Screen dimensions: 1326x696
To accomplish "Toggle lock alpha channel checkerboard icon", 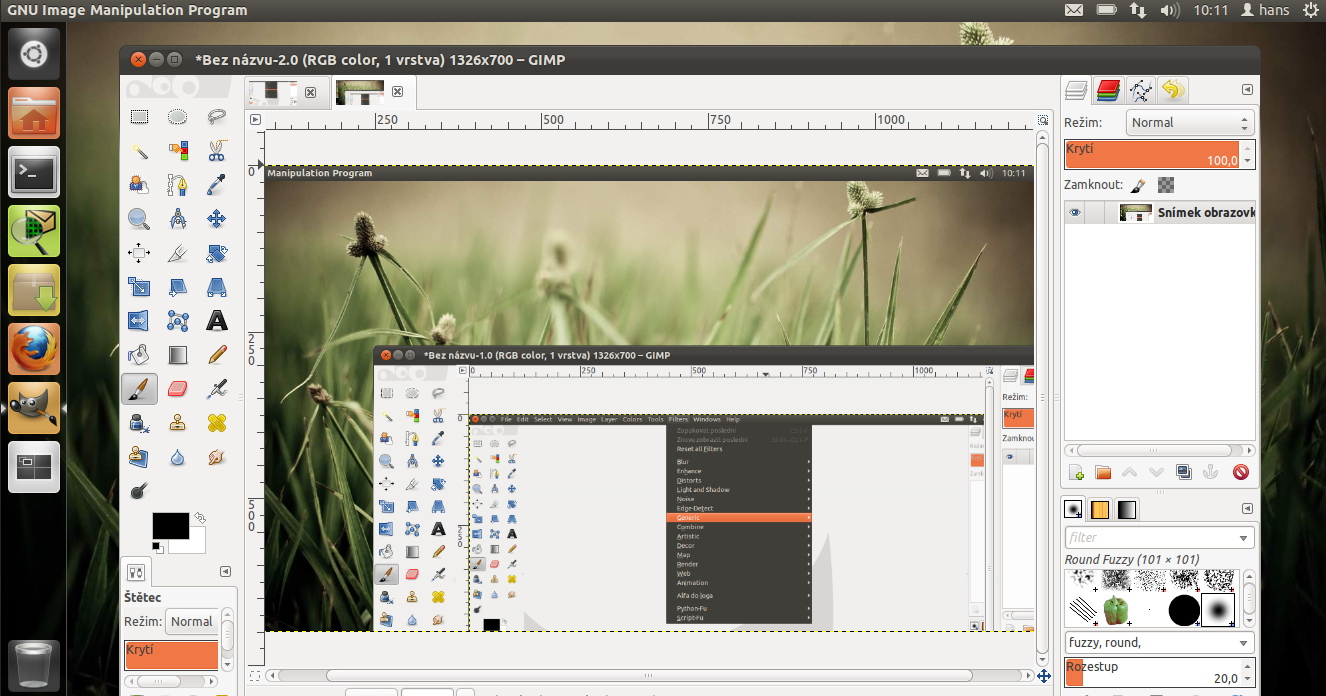I will 1165,185.
